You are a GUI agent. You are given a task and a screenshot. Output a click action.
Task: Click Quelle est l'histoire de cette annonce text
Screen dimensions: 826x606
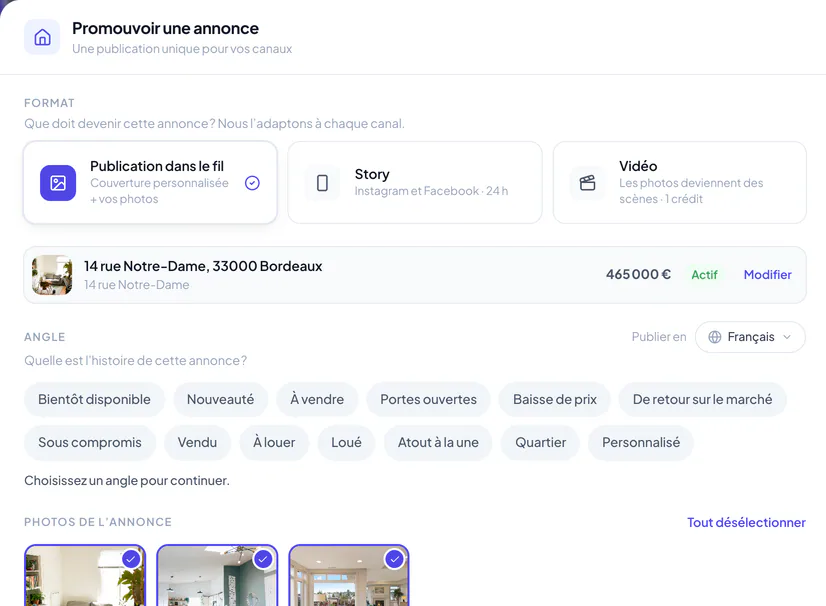pyautogui.click(x=135, y=360)
